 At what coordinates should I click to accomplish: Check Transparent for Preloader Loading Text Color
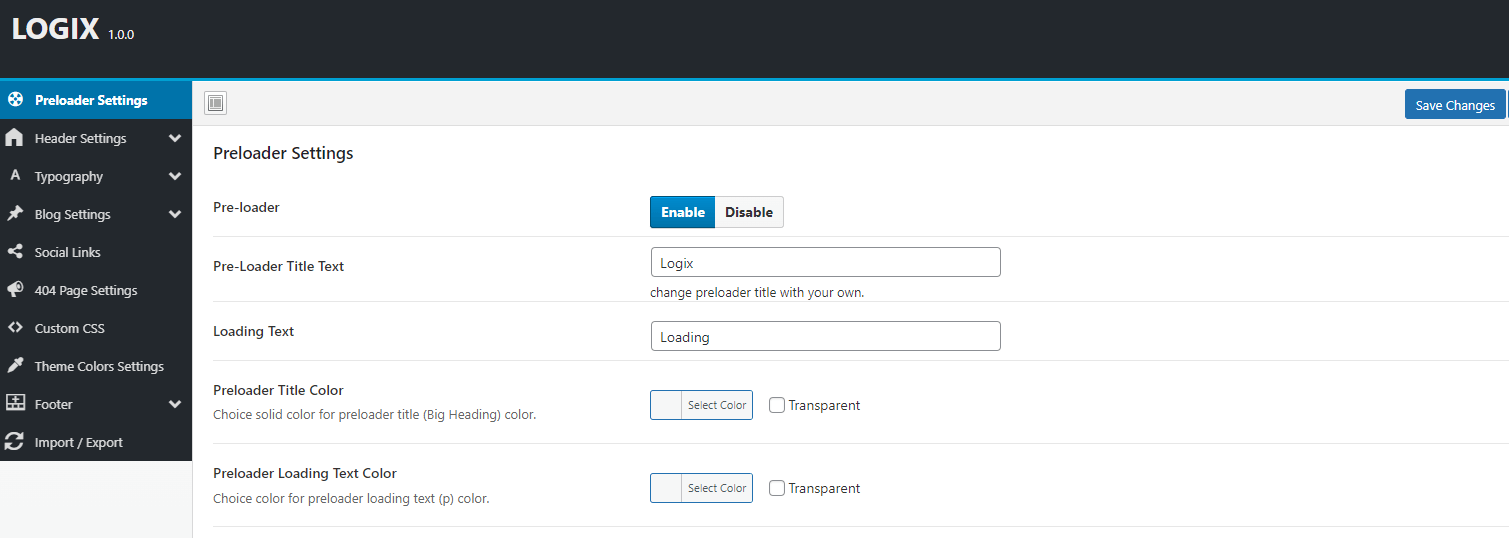coord(777,488)
